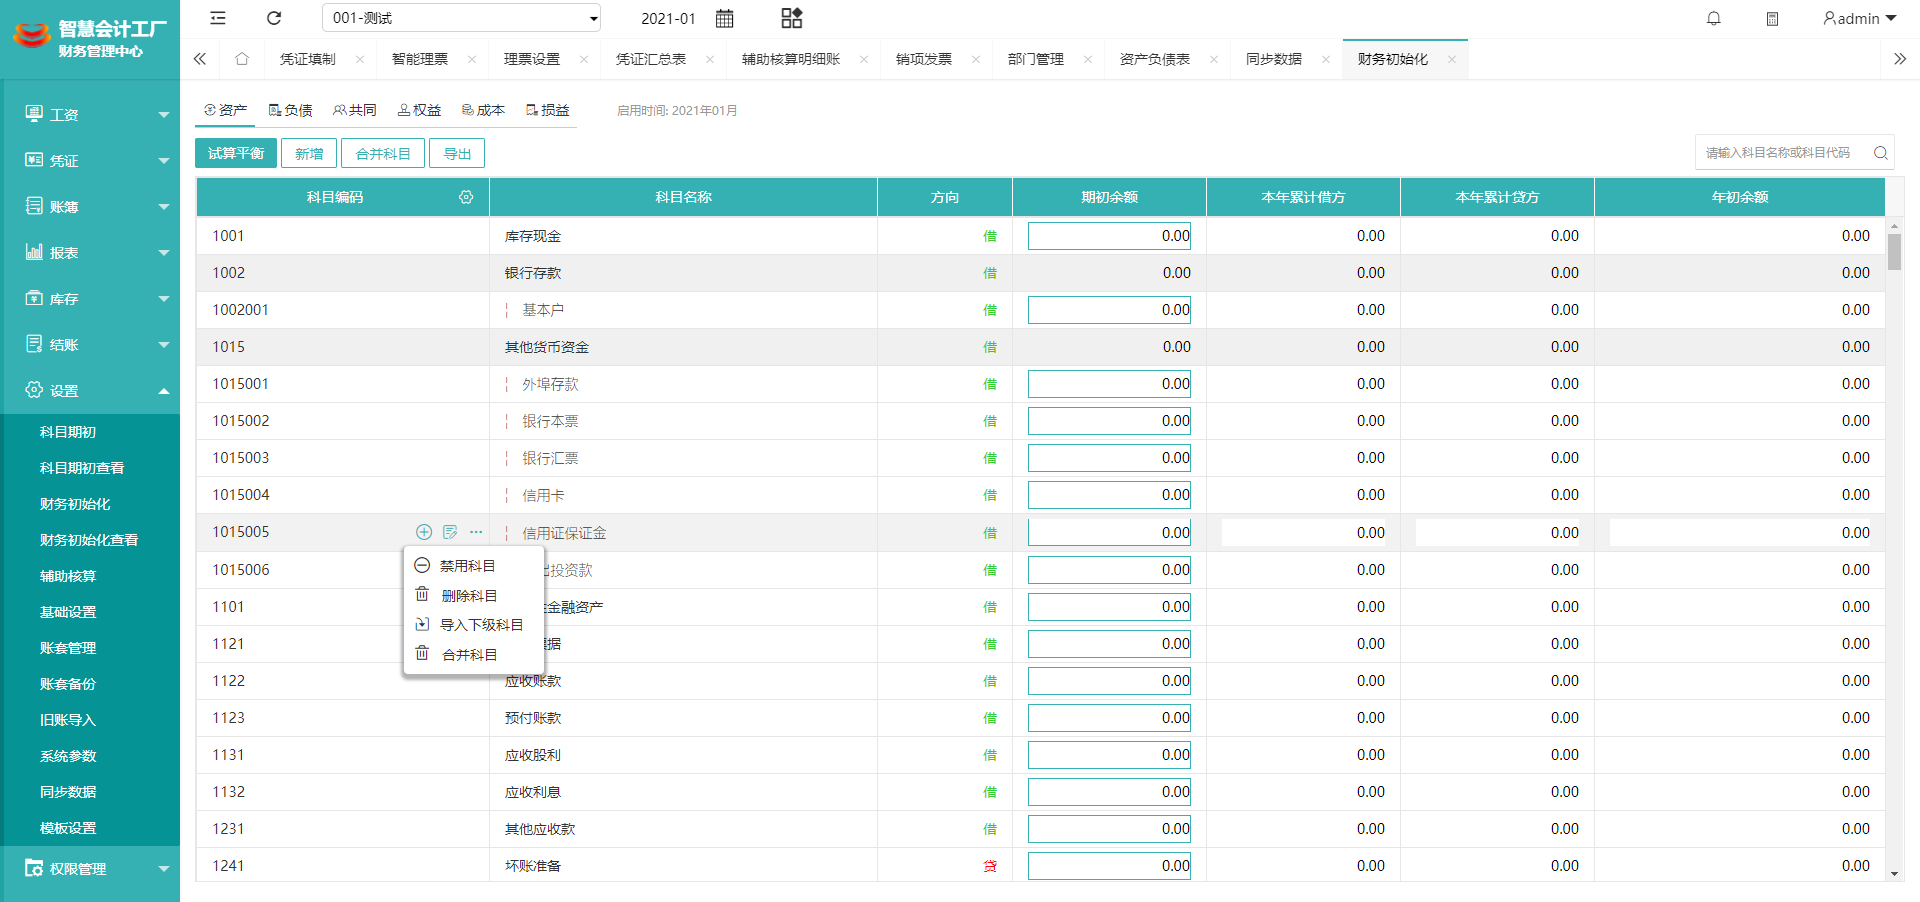This screenshot has height=902, width=1920.
Task: Expand the 库存 sidebar menu
Action: (90, 299)
